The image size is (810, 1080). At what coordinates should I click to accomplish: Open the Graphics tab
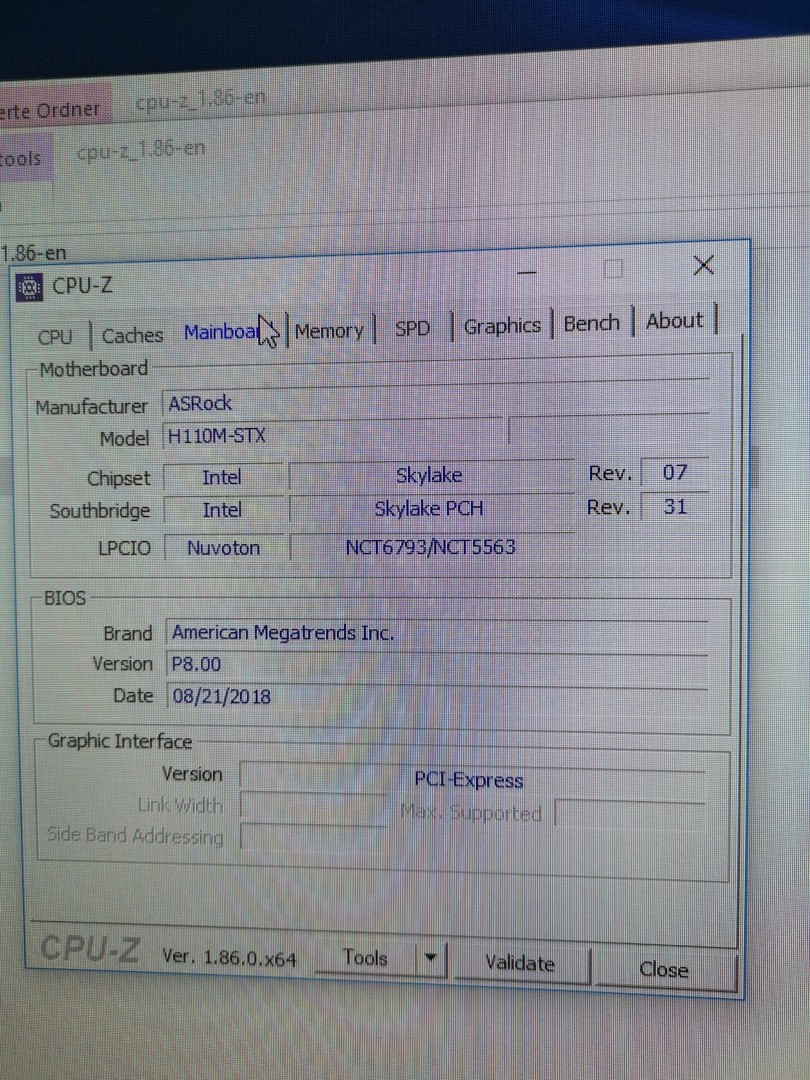[x=501, y=326]
